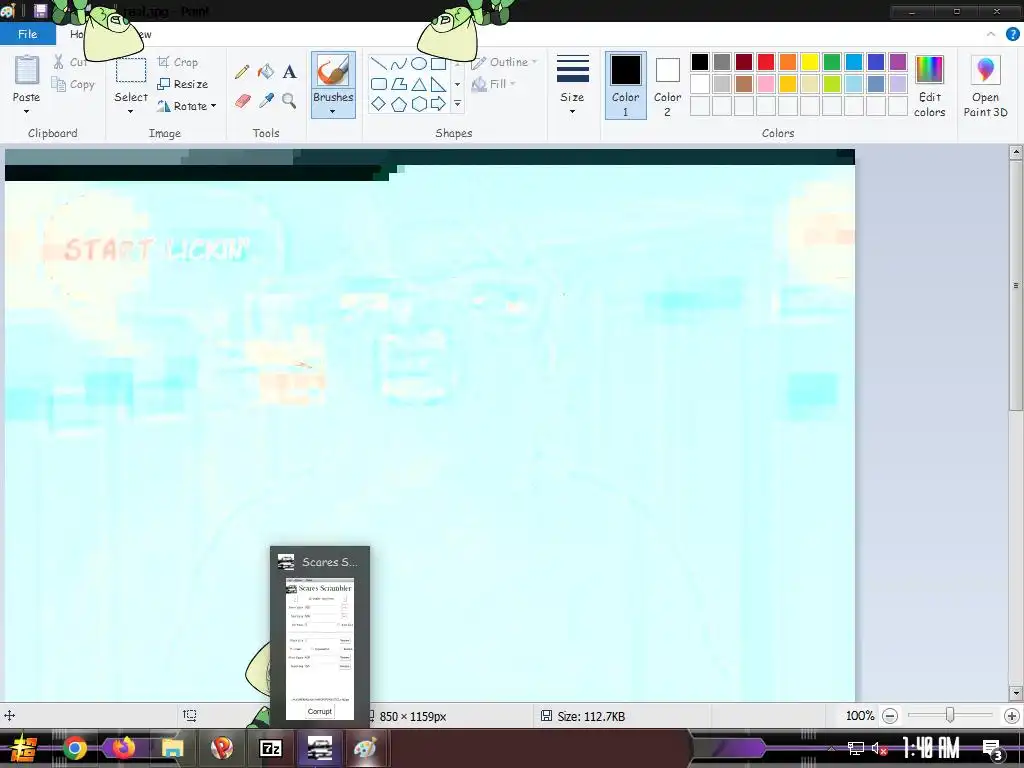Click the Resize button
The height and width of the screenshot is (768, 1024).
pyautogui.click(x=183, y=84)
